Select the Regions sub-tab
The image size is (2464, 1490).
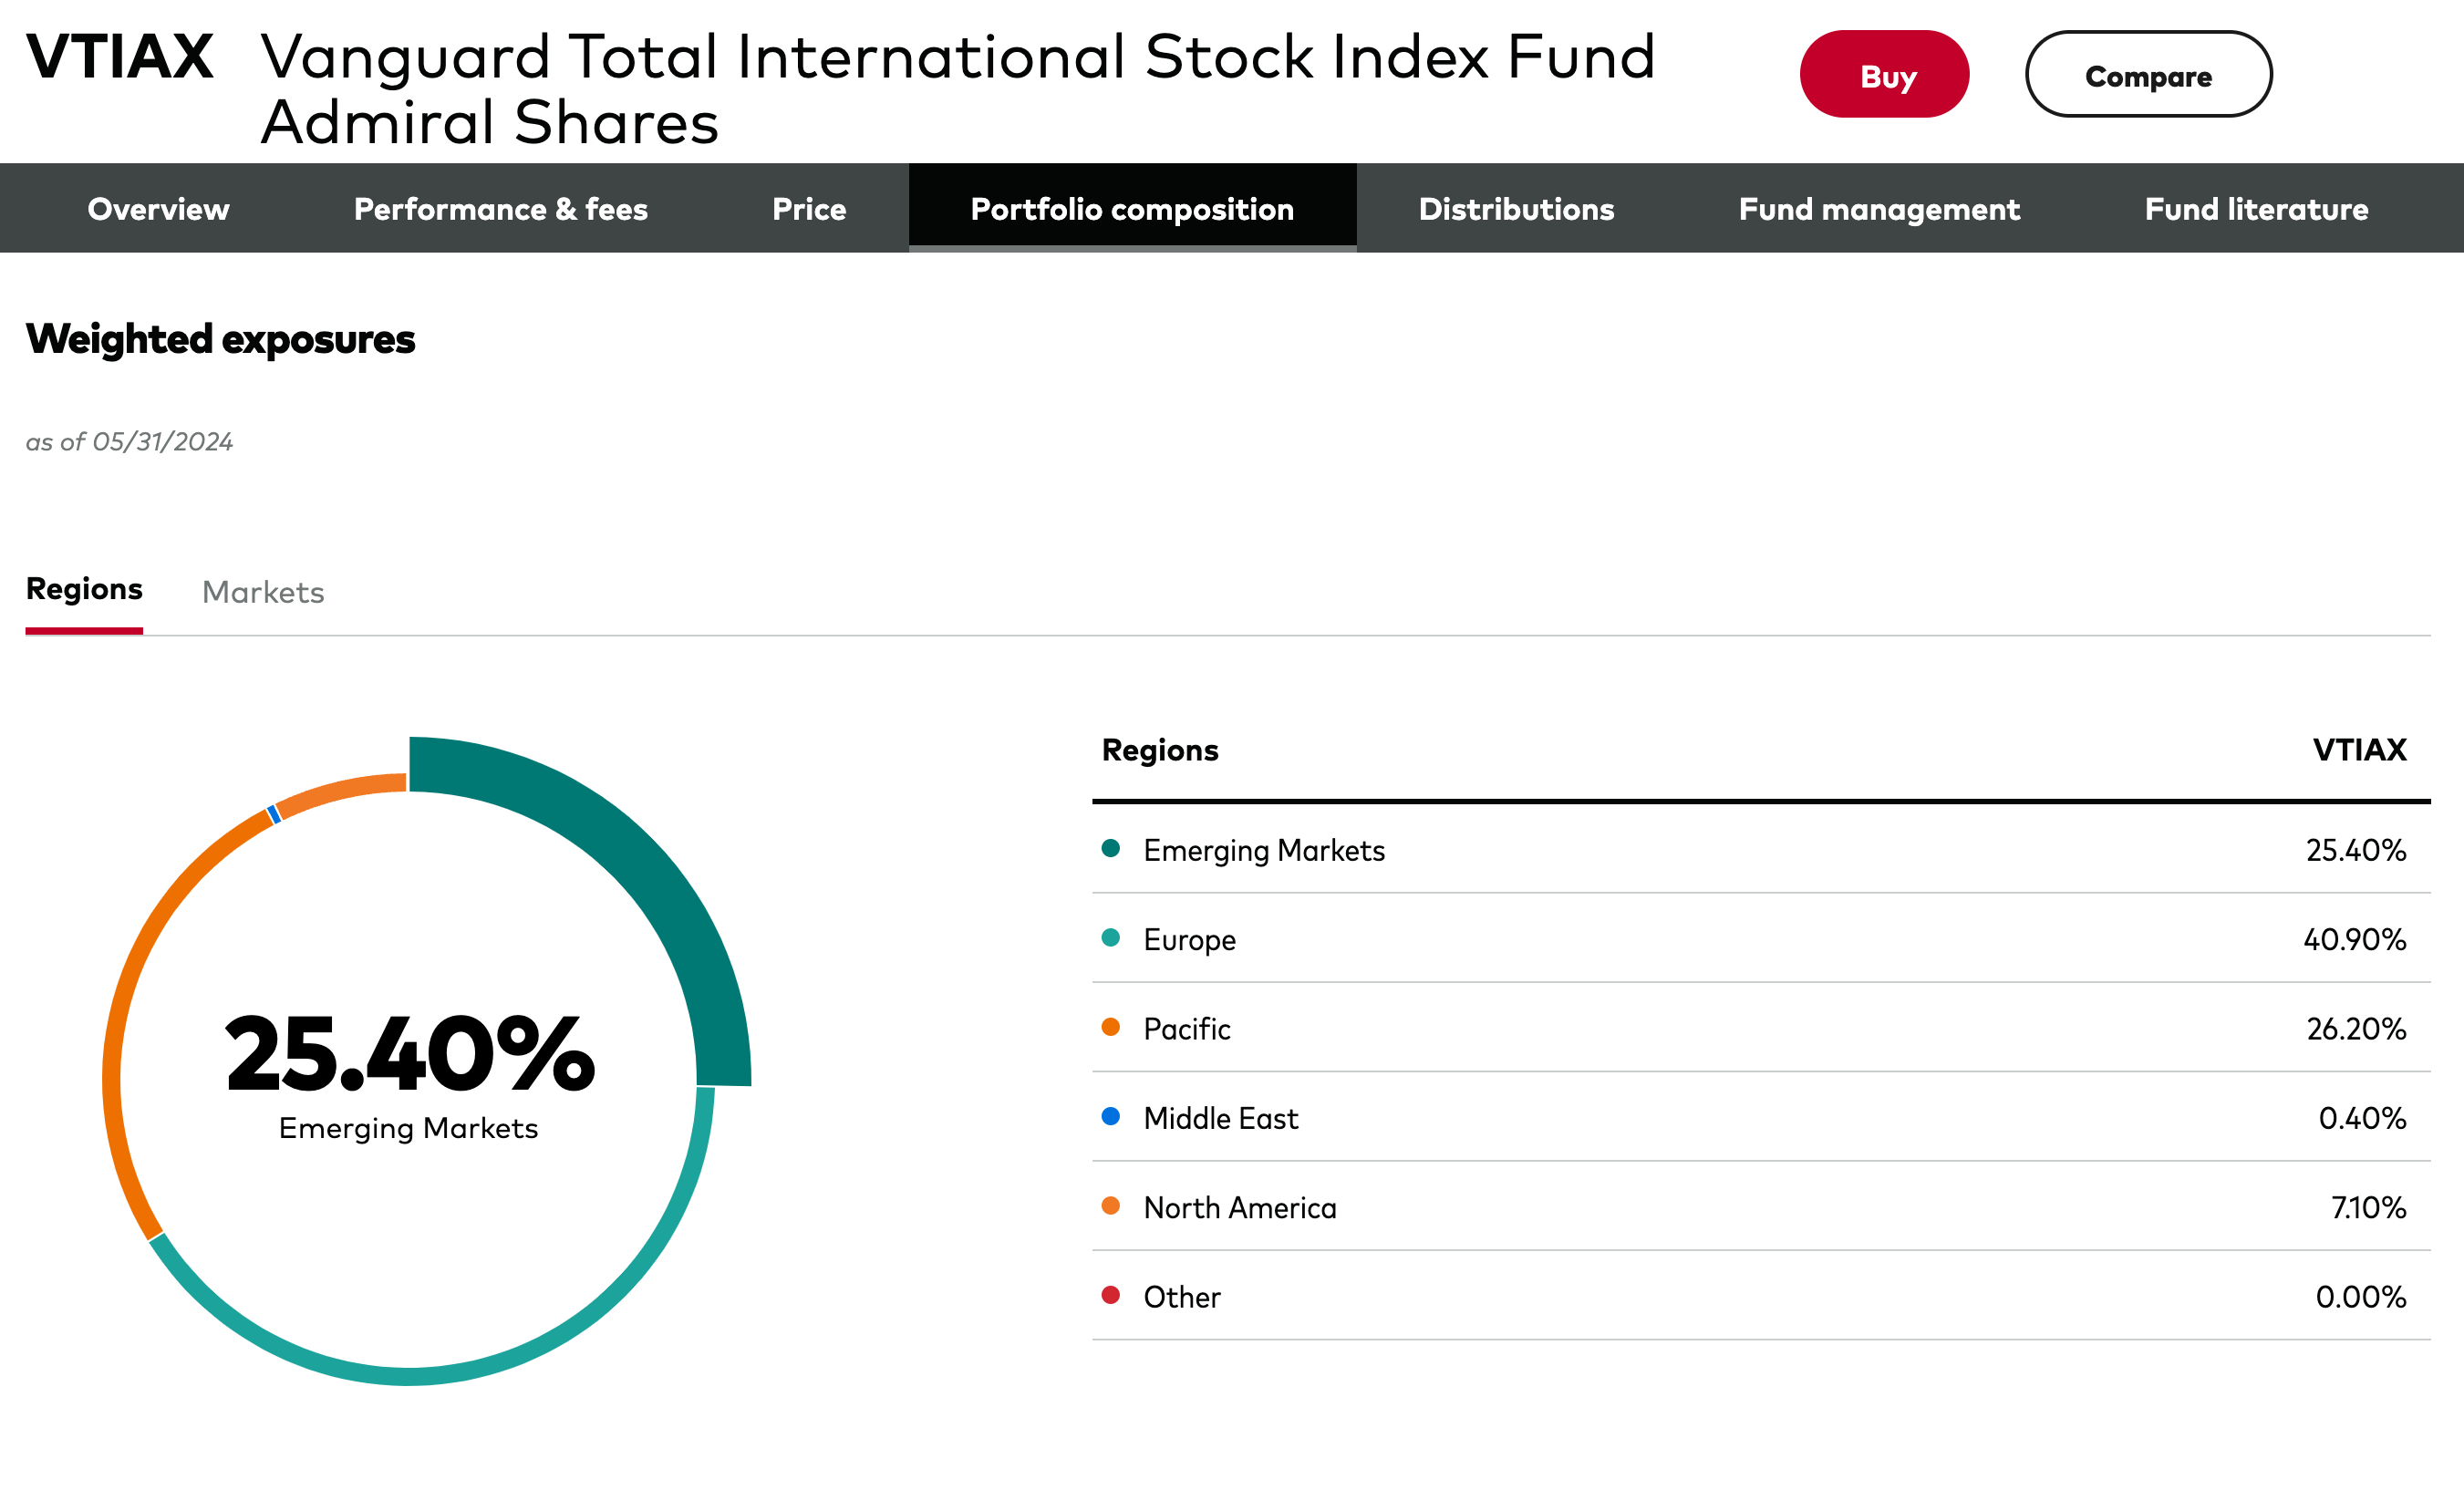(x=84, y=589)
